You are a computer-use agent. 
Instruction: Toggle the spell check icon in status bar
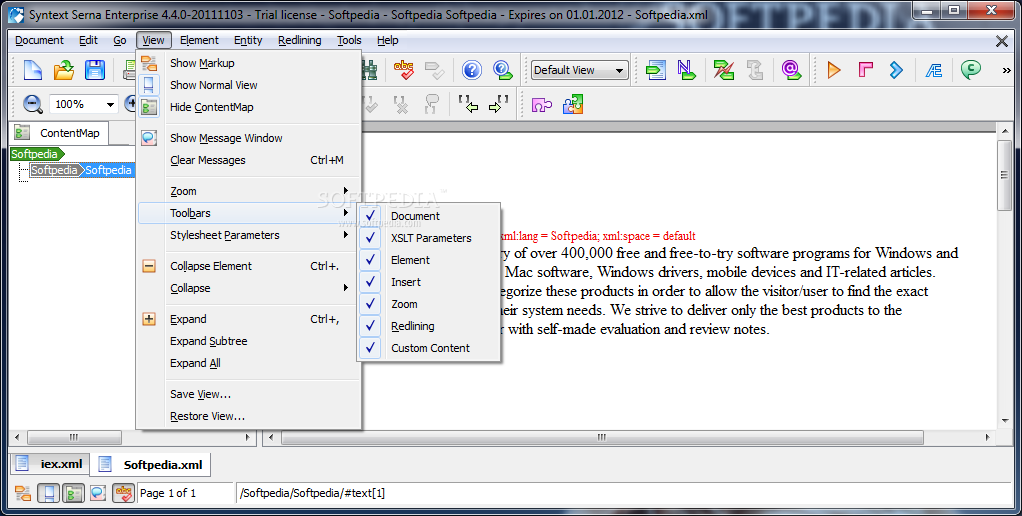123,493
